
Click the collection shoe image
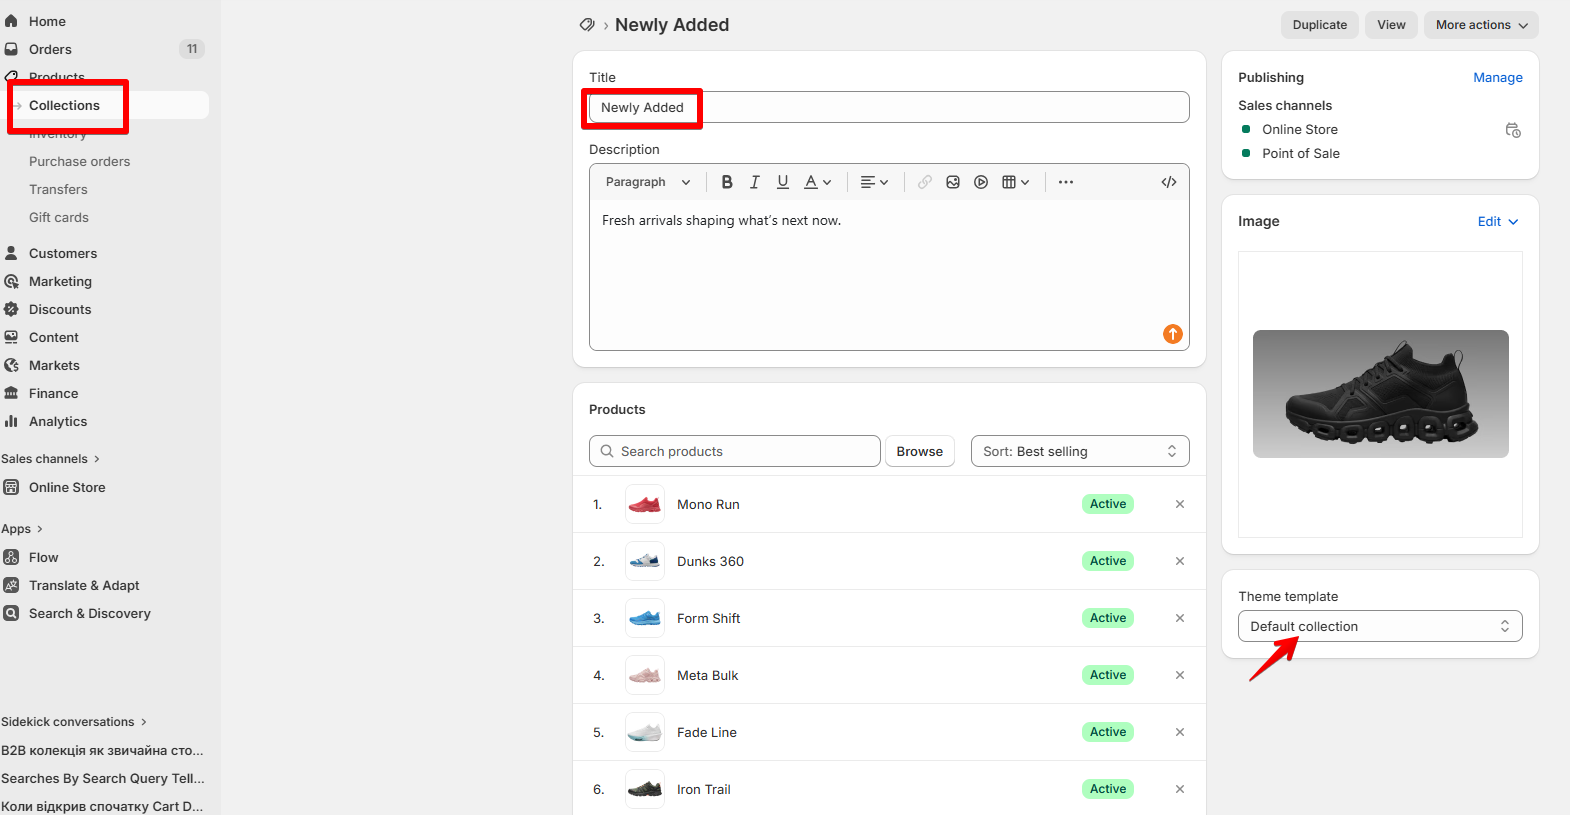[1381, 394]
